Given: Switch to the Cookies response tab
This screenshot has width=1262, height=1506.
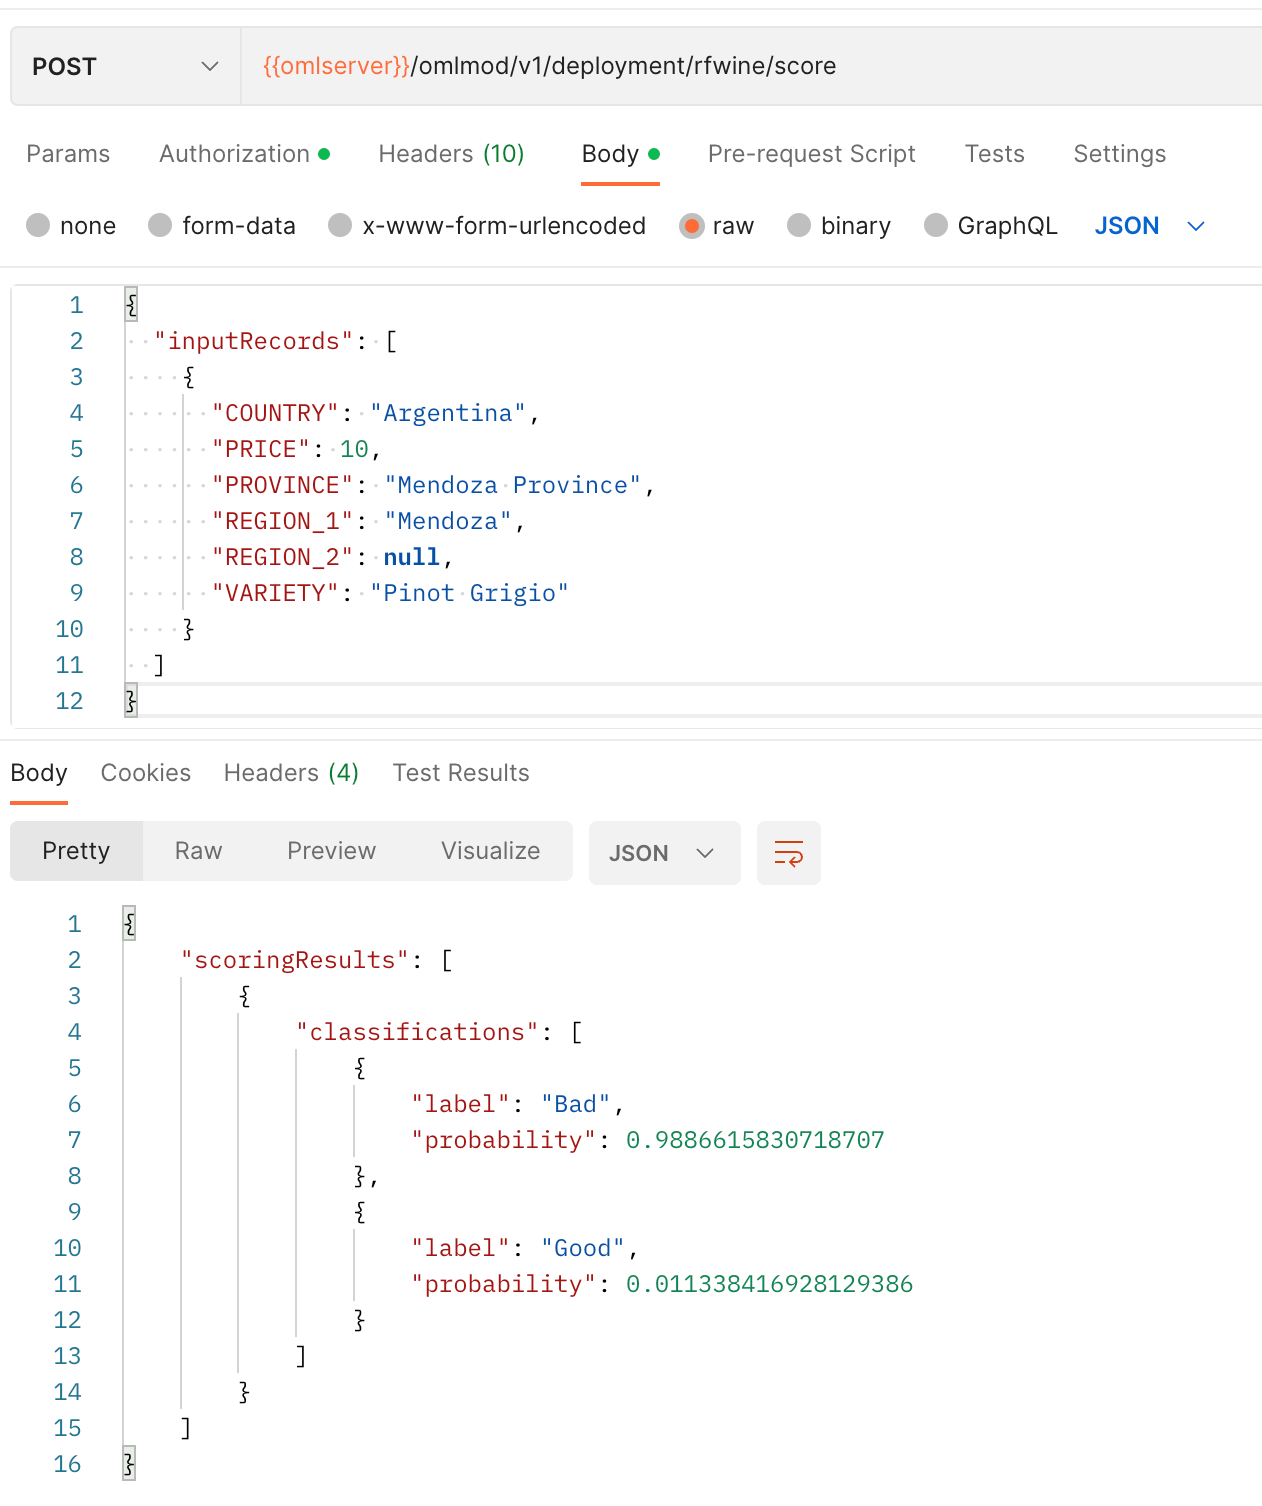Looking at the screenshot, I should [145, 772].
